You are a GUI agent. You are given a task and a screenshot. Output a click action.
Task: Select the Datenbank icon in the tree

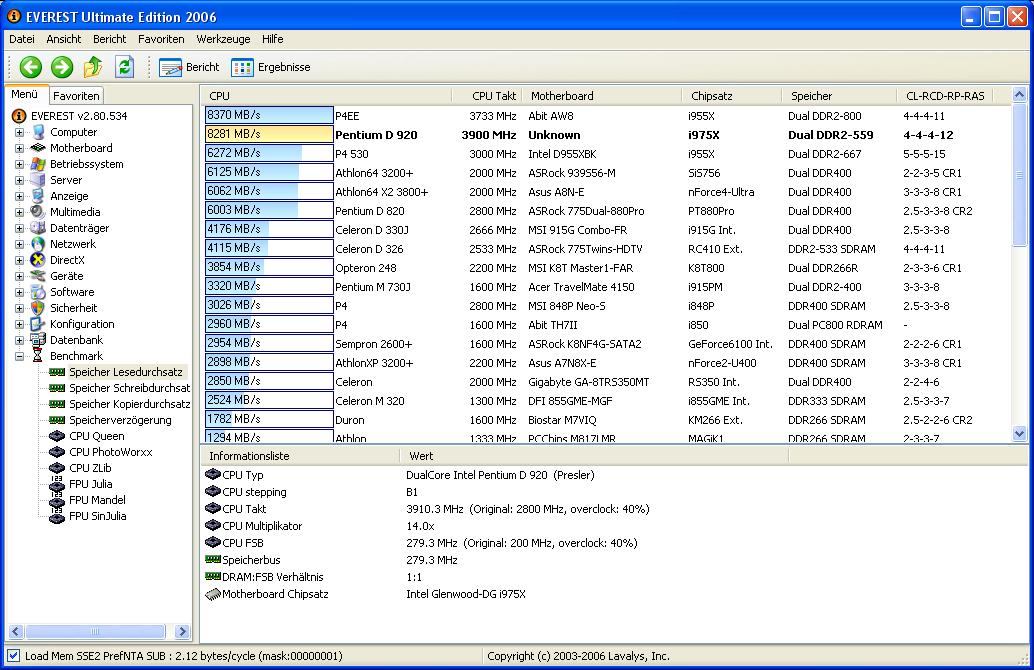coord(38,340)
